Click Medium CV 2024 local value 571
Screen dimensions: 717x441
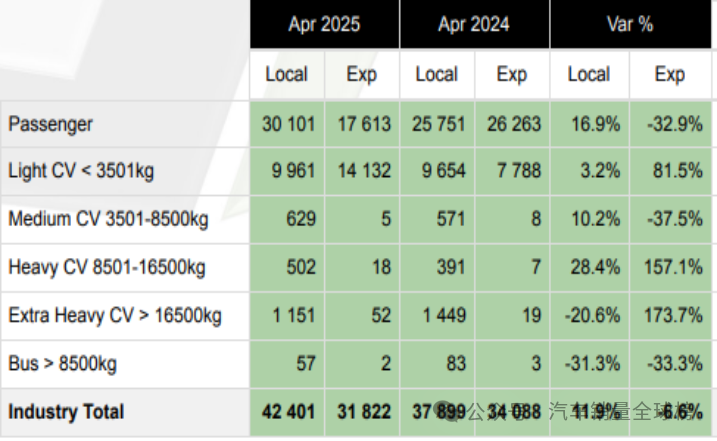pyautogui.click(x=451, y=219)
